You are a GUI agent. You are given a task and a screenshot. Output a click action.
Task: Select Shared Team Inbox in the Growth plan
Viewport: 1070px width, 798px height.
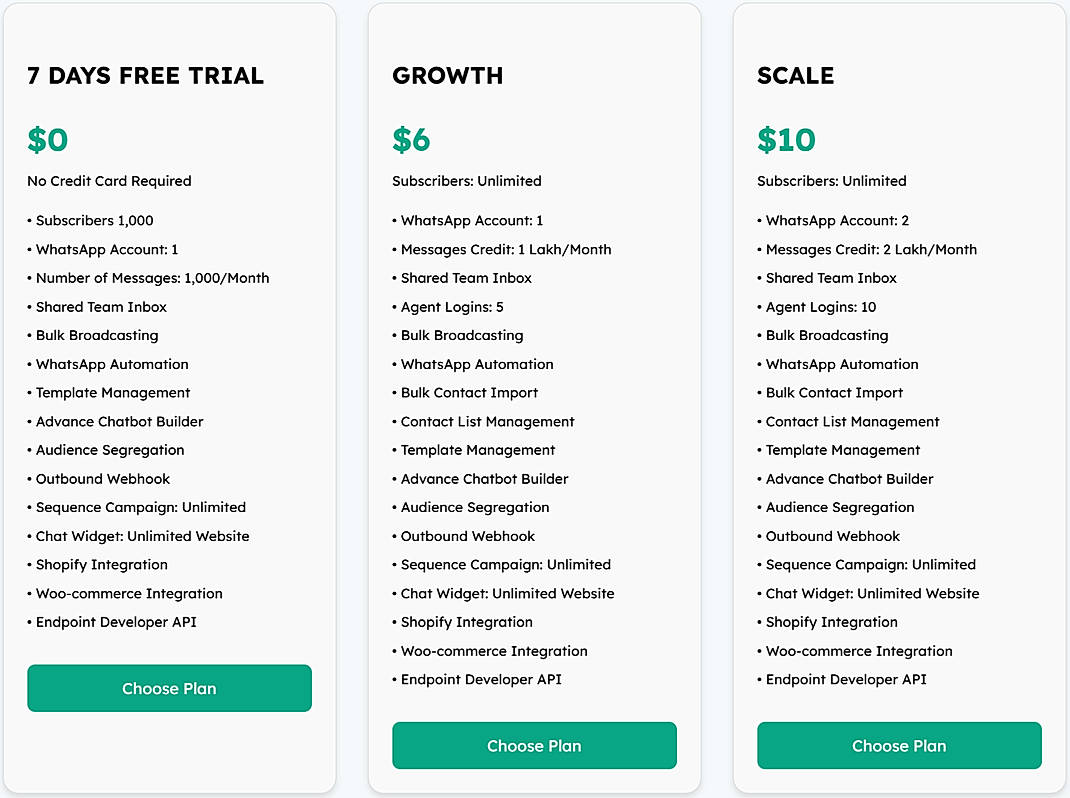(463, 278)
